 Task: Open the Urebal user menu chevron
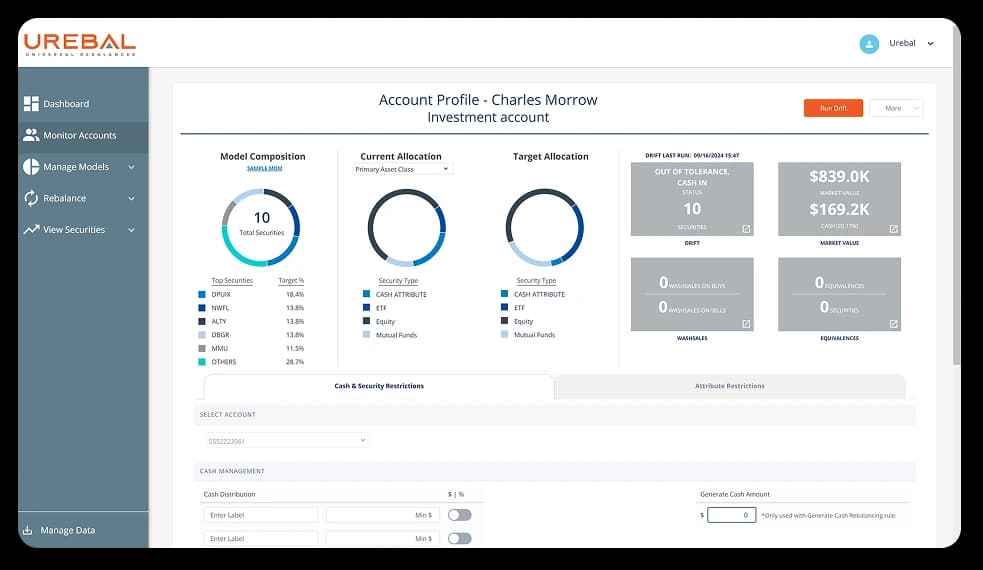click(x=930, y=44)
